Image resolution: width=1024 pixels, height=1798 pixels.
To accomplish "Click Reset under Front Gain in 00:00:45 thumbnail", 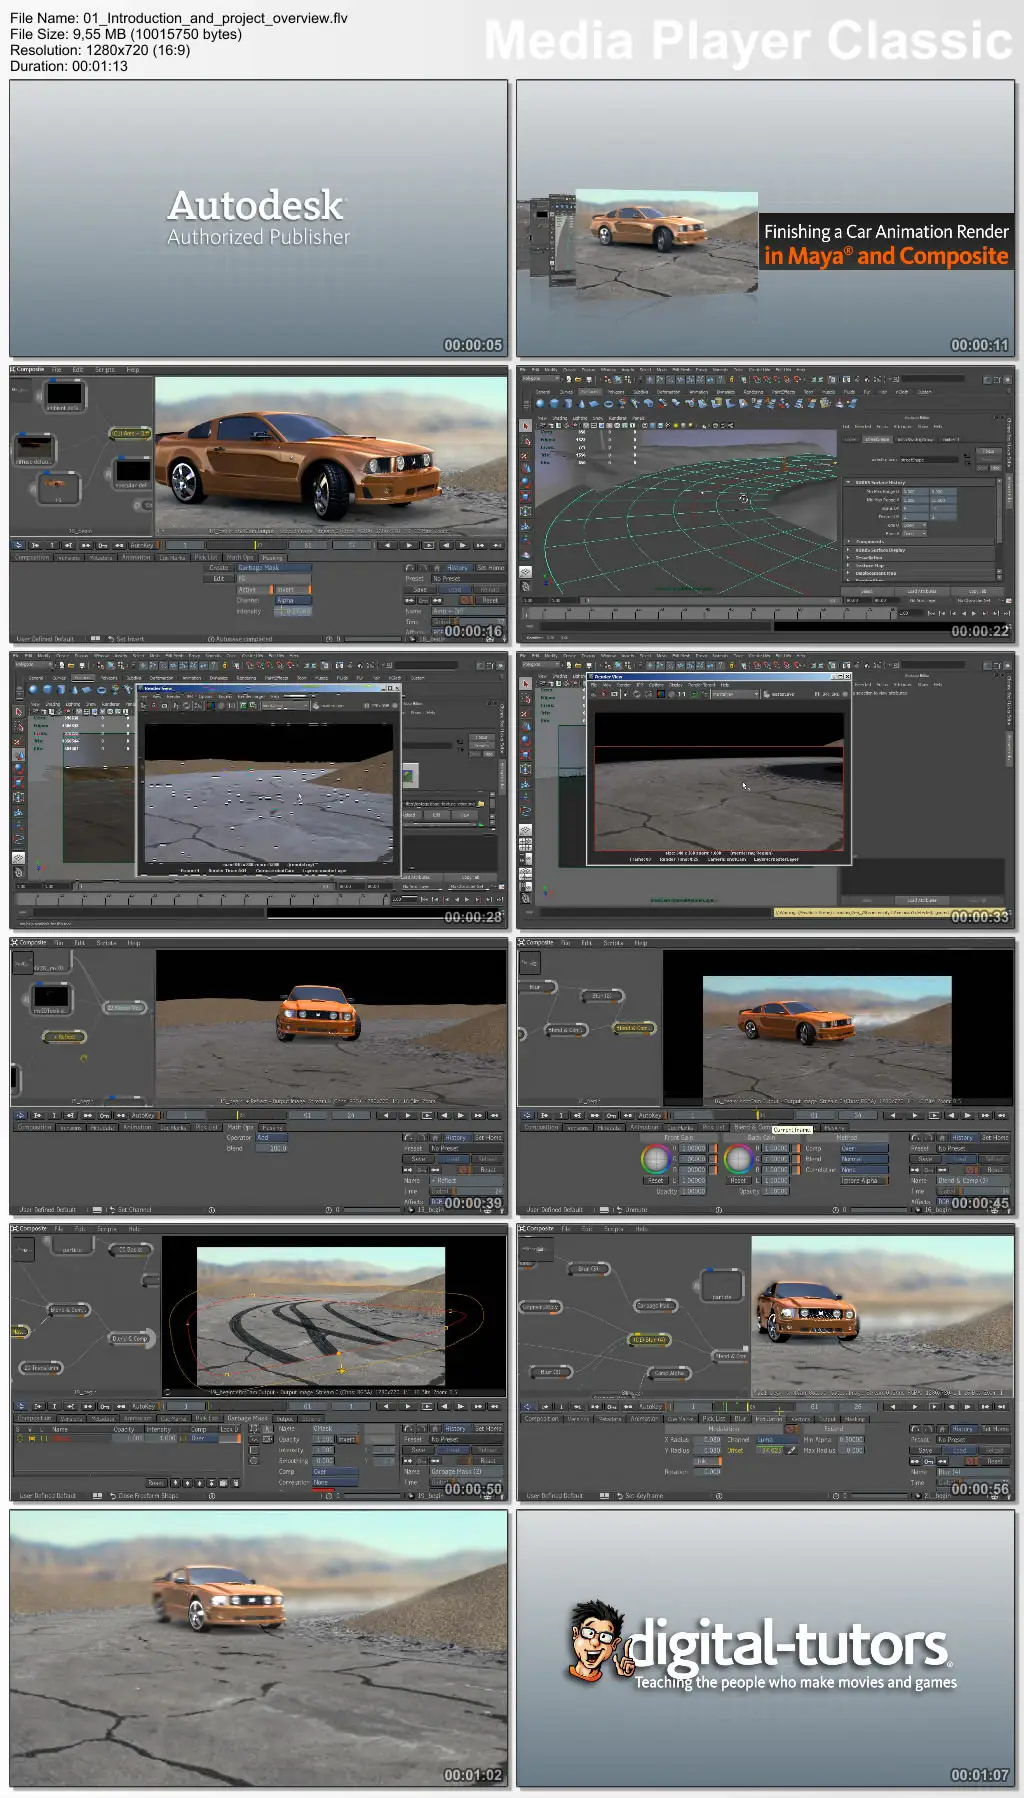I will tap(655, 1180).
